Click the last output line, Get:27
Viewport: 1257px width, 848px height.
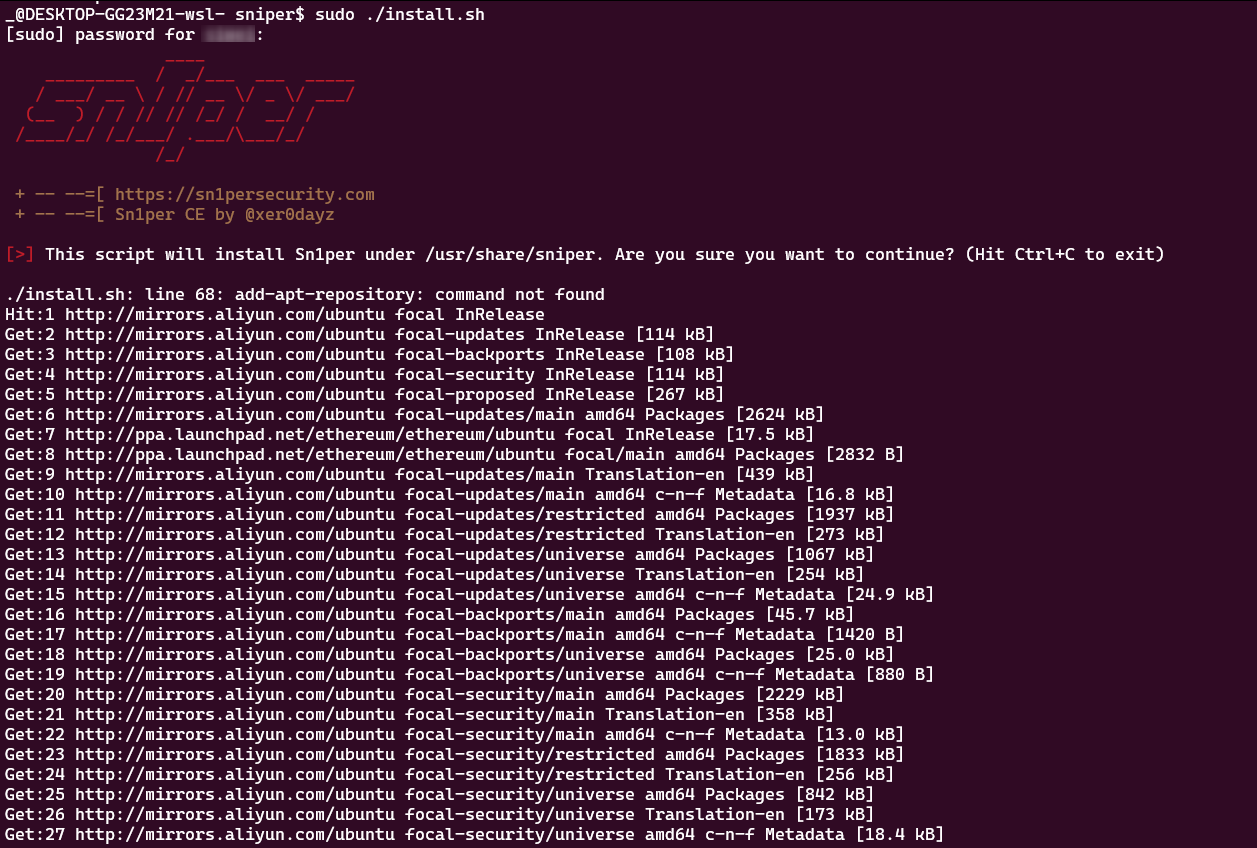point(474,834)
